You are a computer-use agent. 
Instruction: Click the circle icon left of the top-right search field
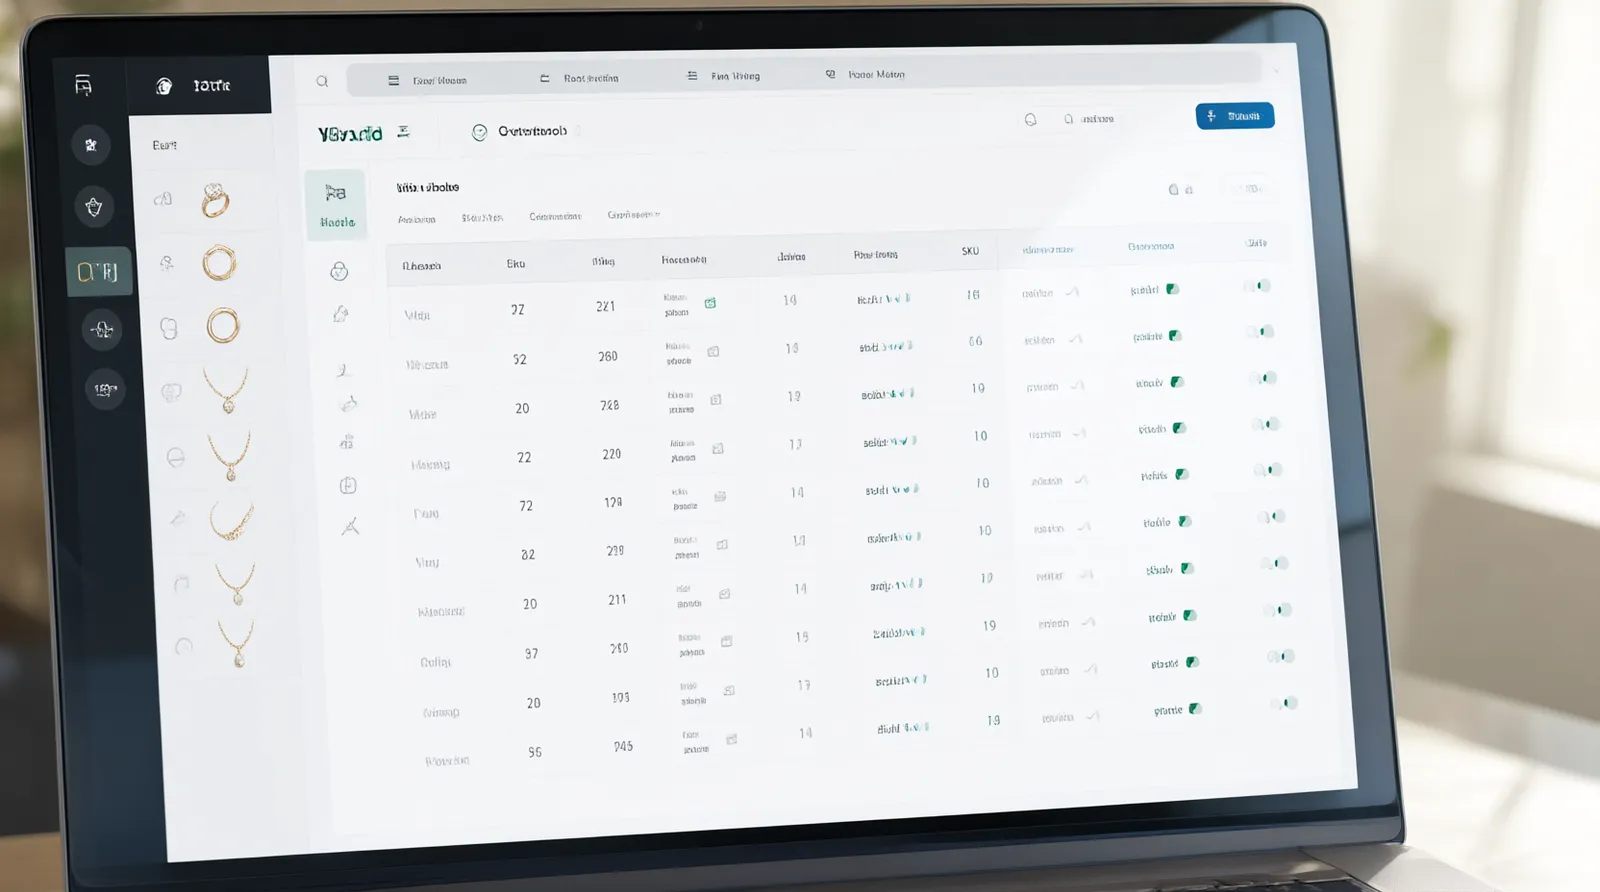click(1031, 120)
